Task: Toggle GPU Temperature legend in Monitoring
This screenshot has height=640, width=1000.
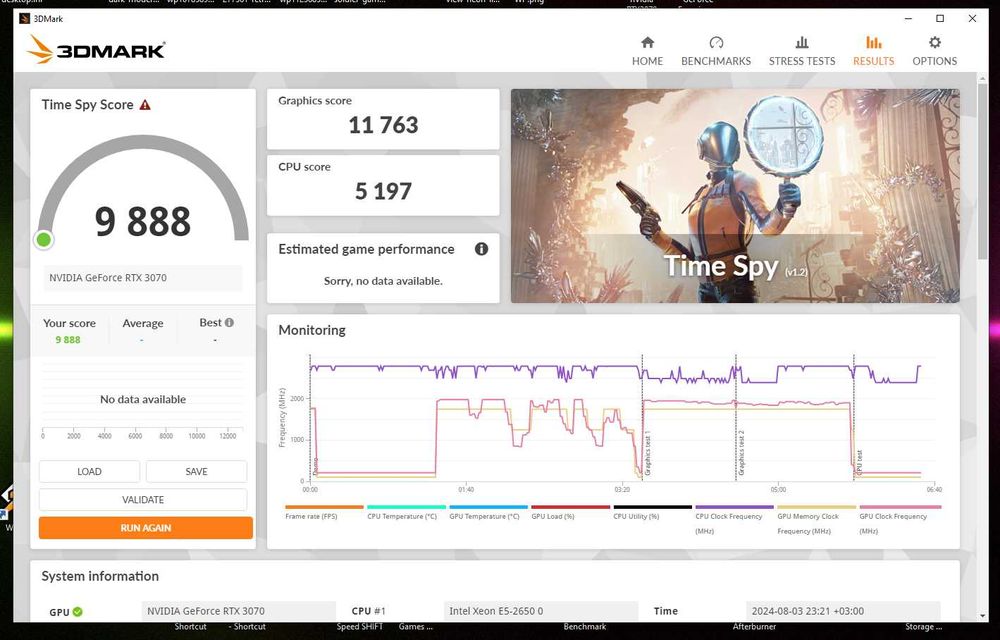Action: (x=489, y=514)
